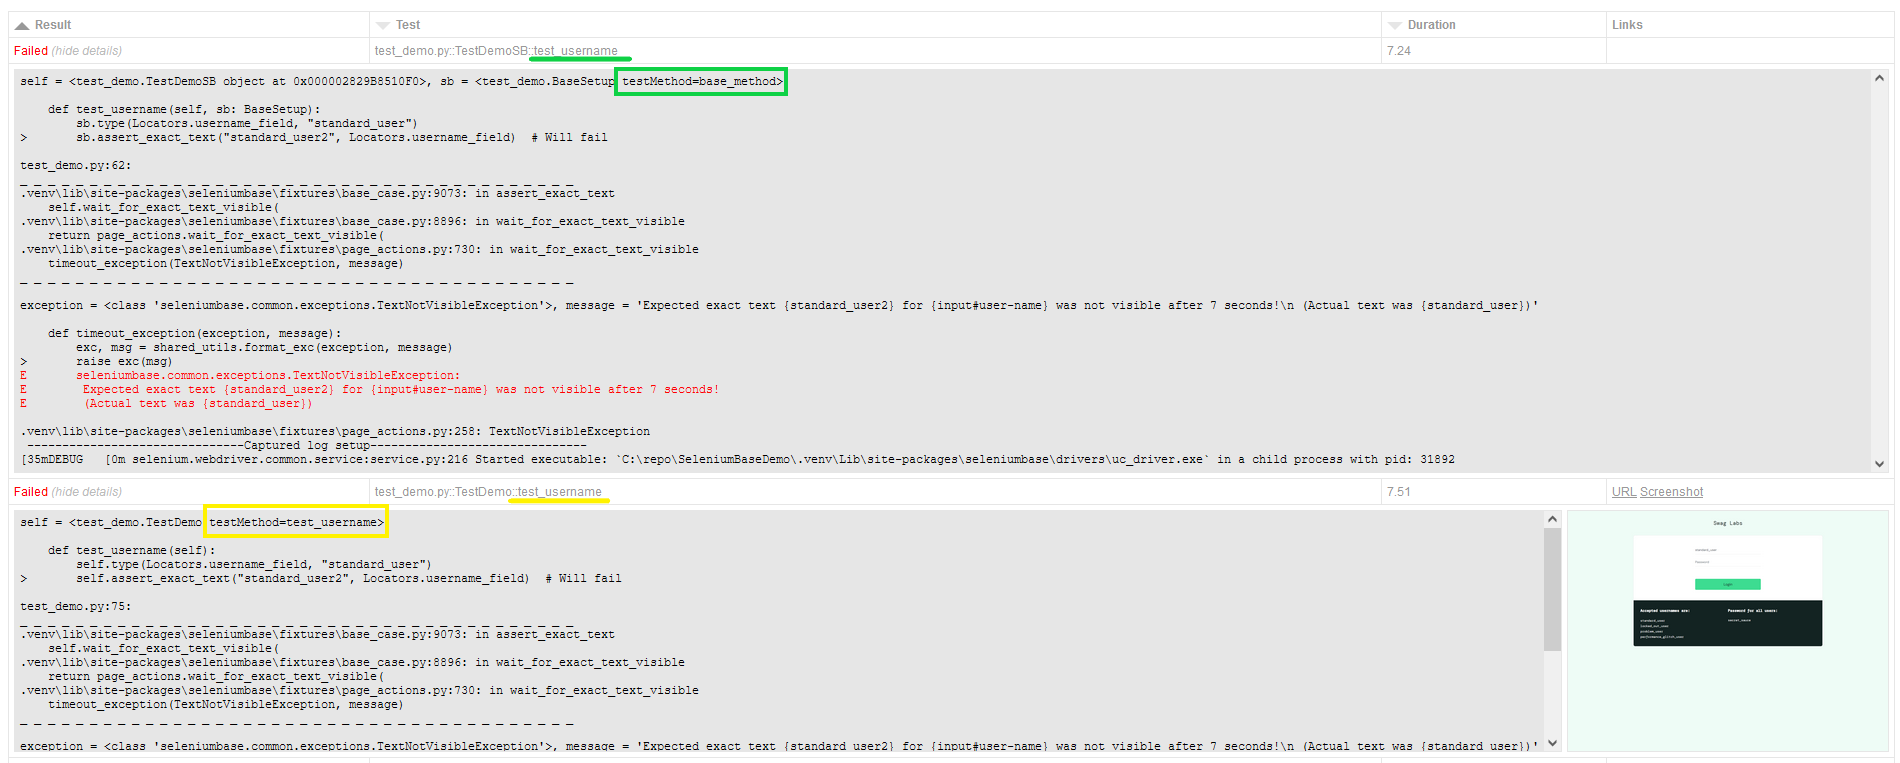Click the second log's scrollbar thumb
The width and height of the screenshot is (1900, 763).
[1552, 589]
